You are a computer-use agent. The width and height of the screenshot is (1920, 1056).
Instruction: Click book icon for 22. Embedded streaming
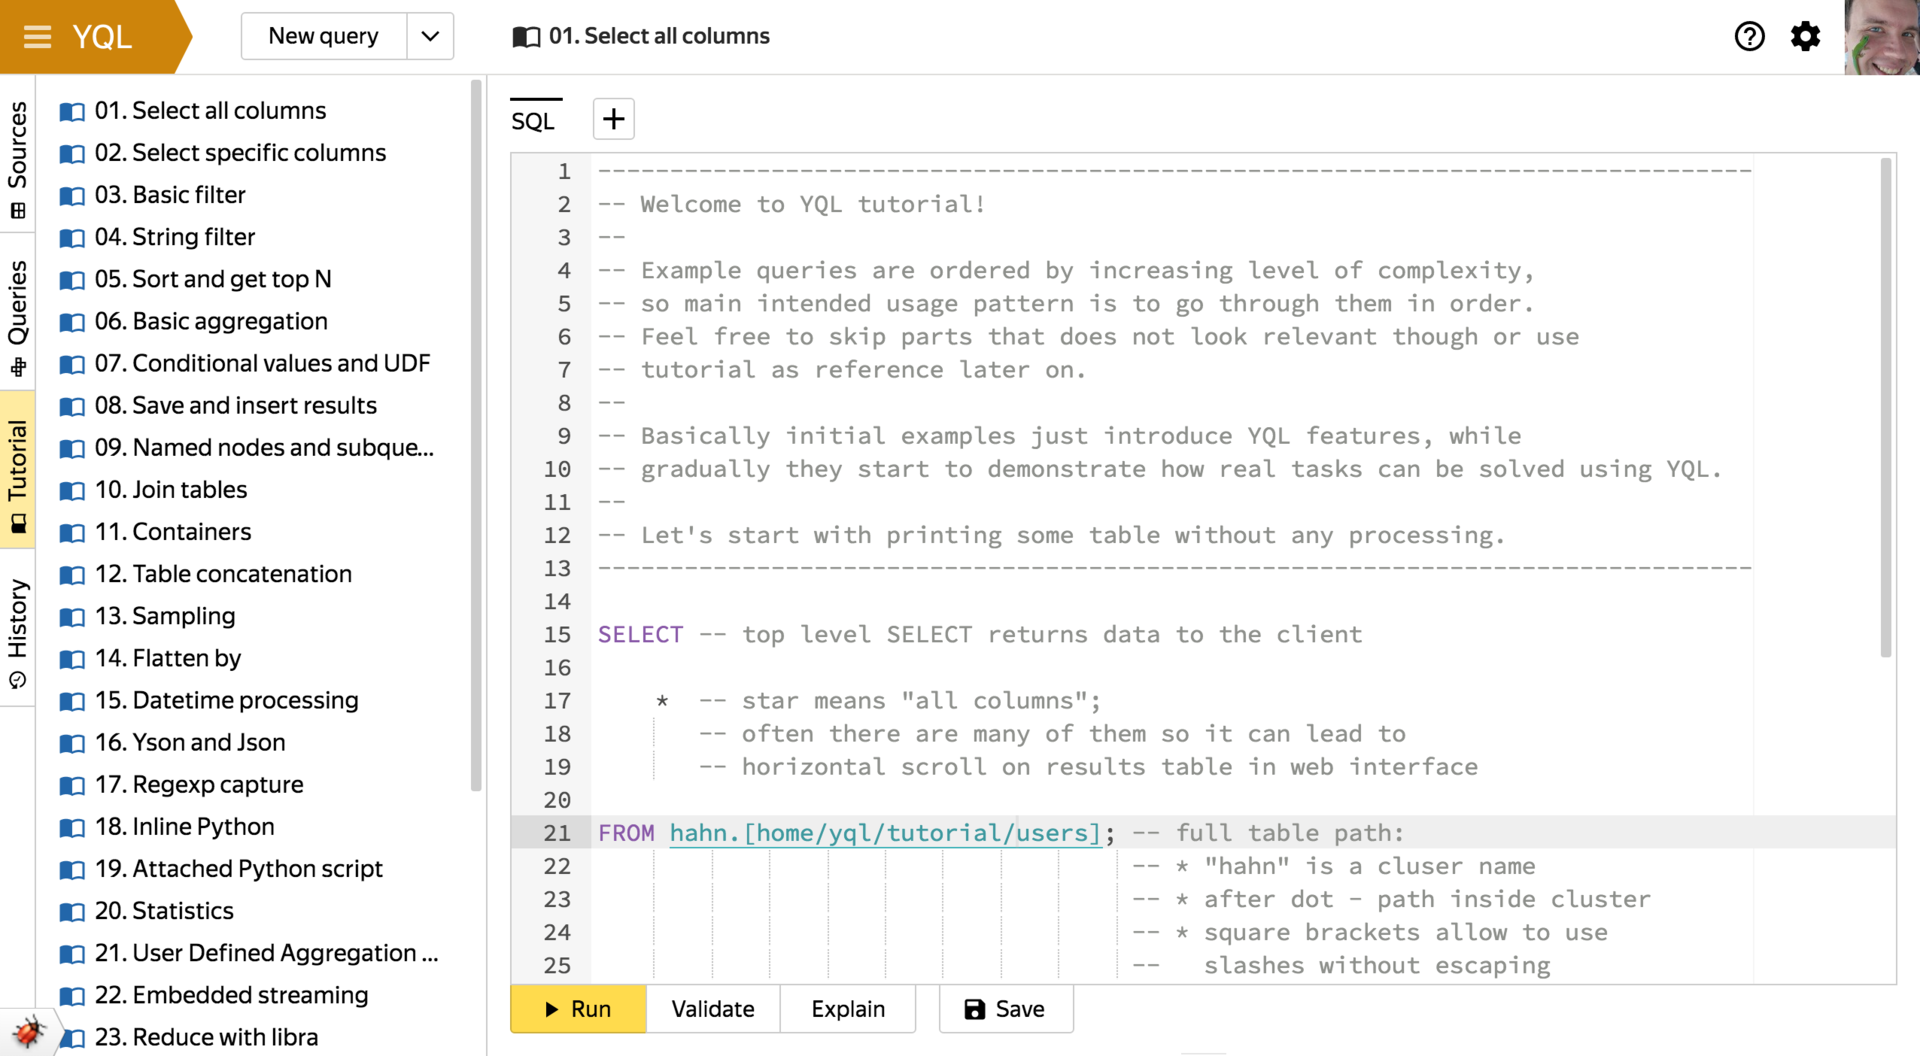click(72, 996)
